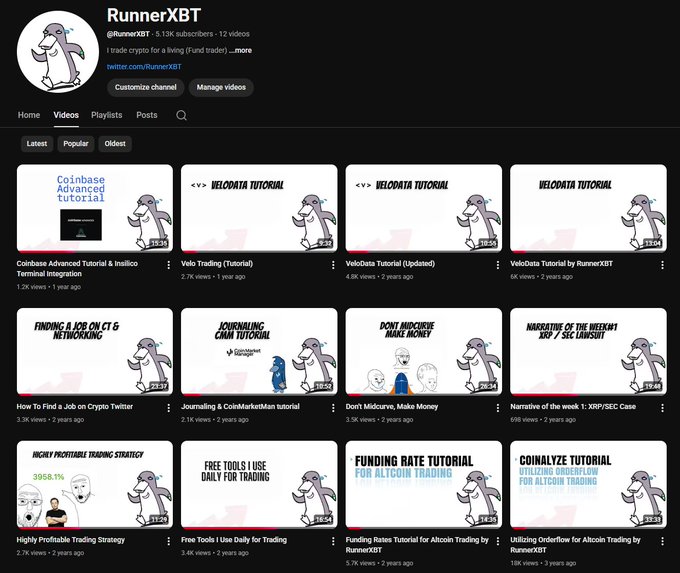Open the Playlists tab
680x573 pixels.
(107, 115)
